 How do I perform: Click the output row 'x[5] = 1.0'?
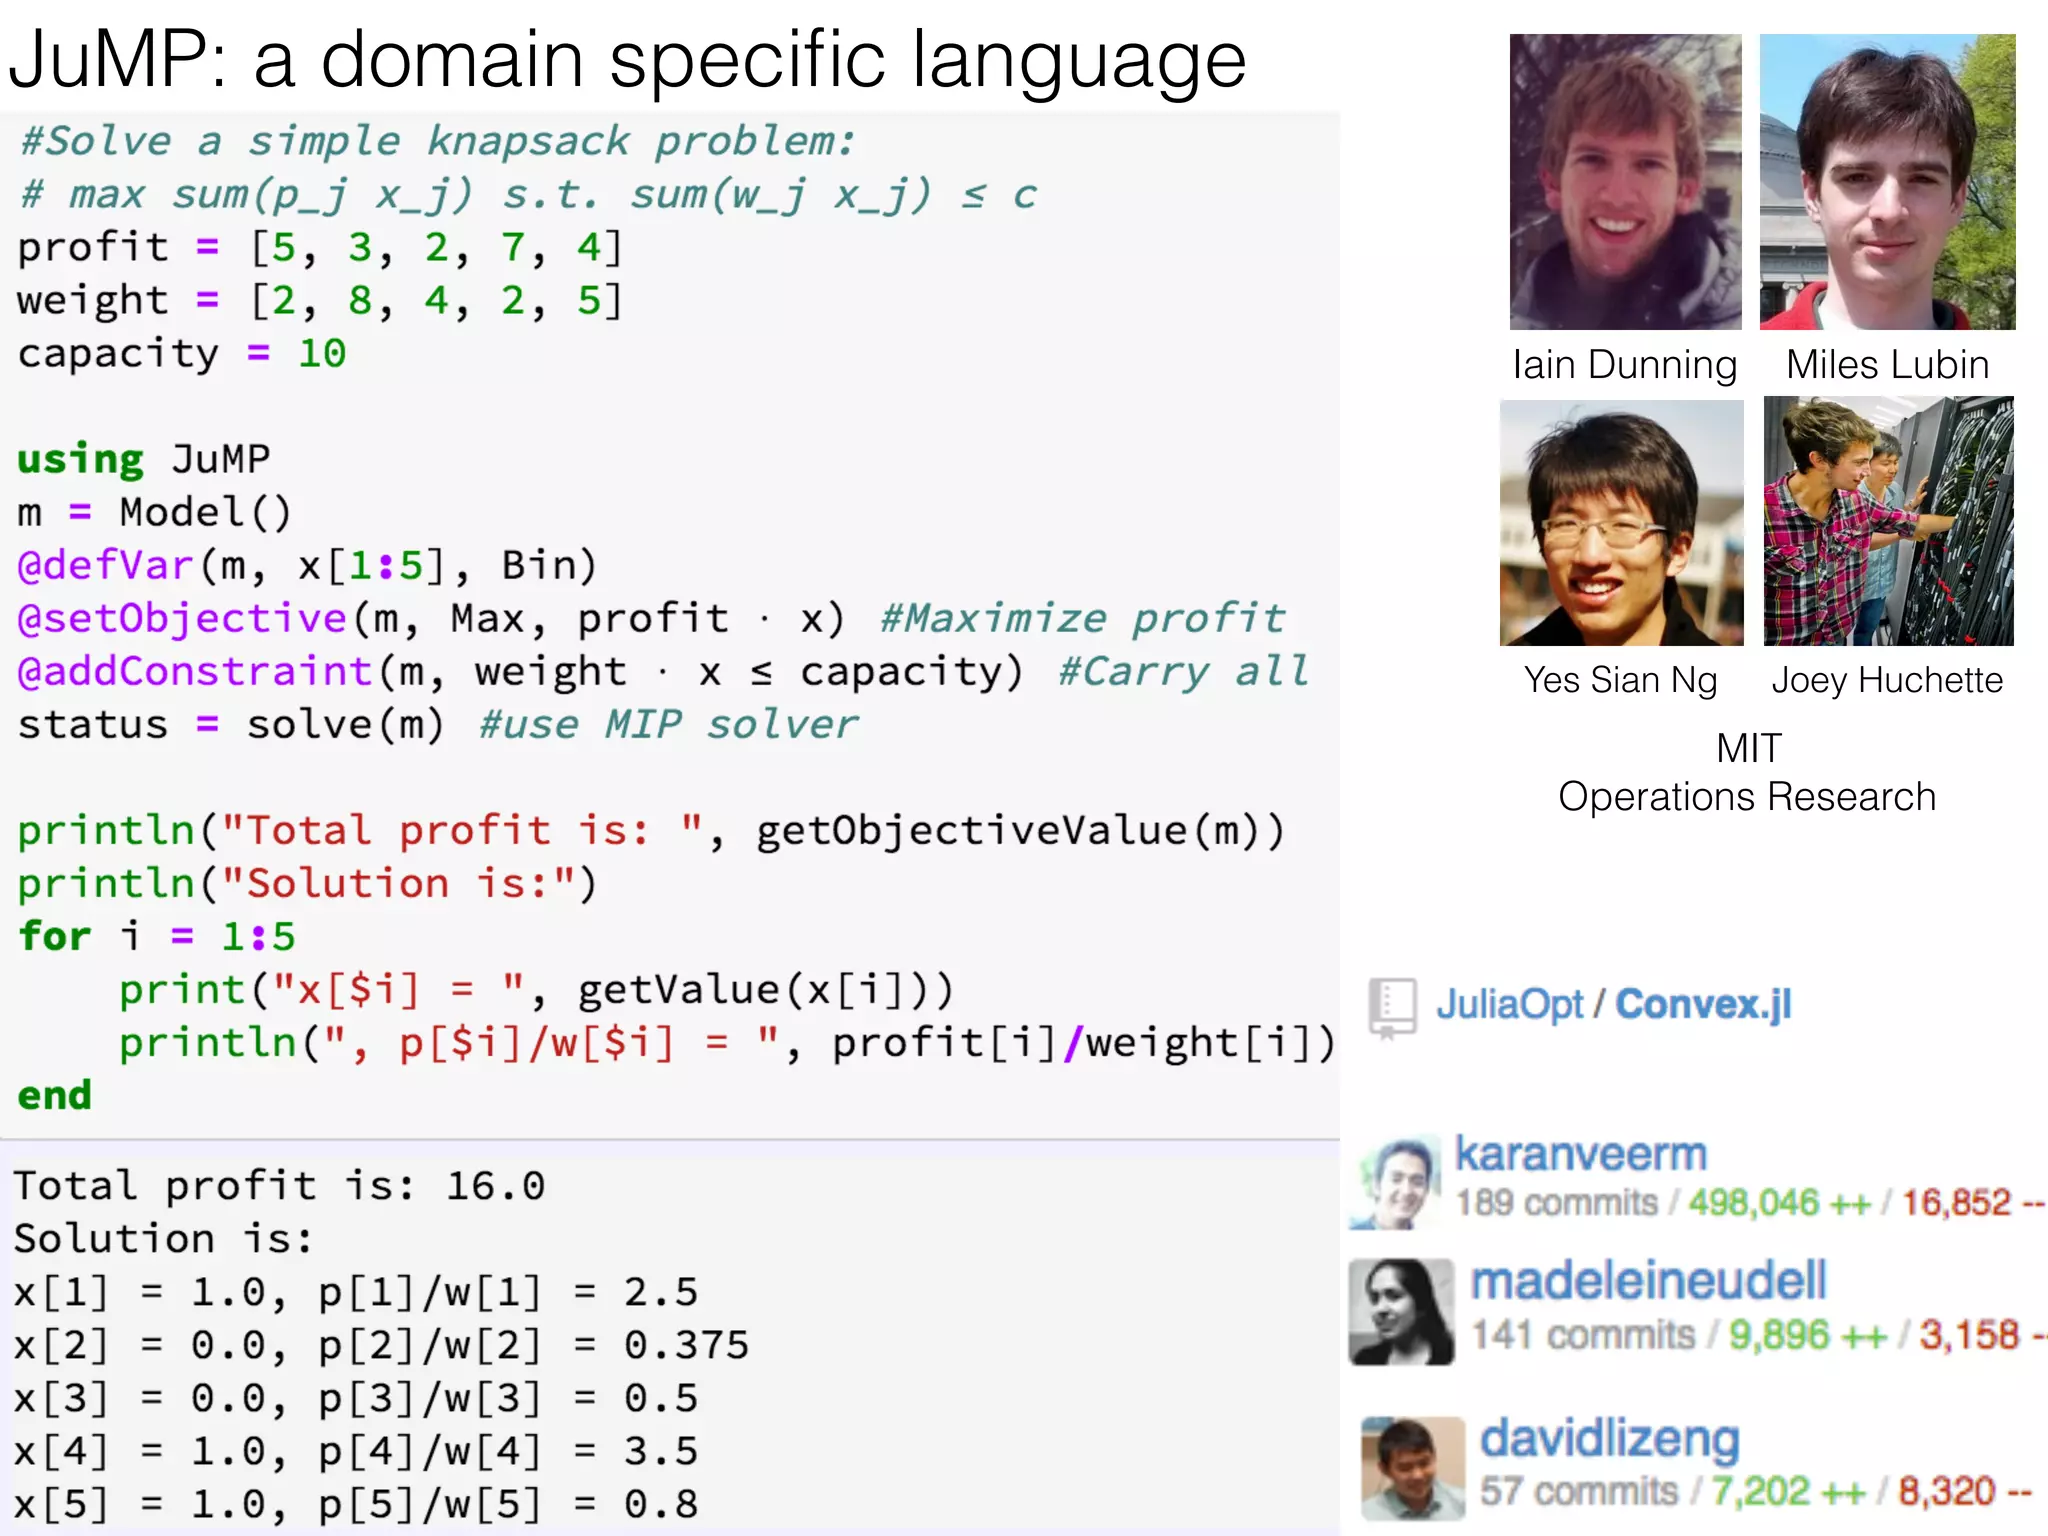click(x=355, y=1505)
